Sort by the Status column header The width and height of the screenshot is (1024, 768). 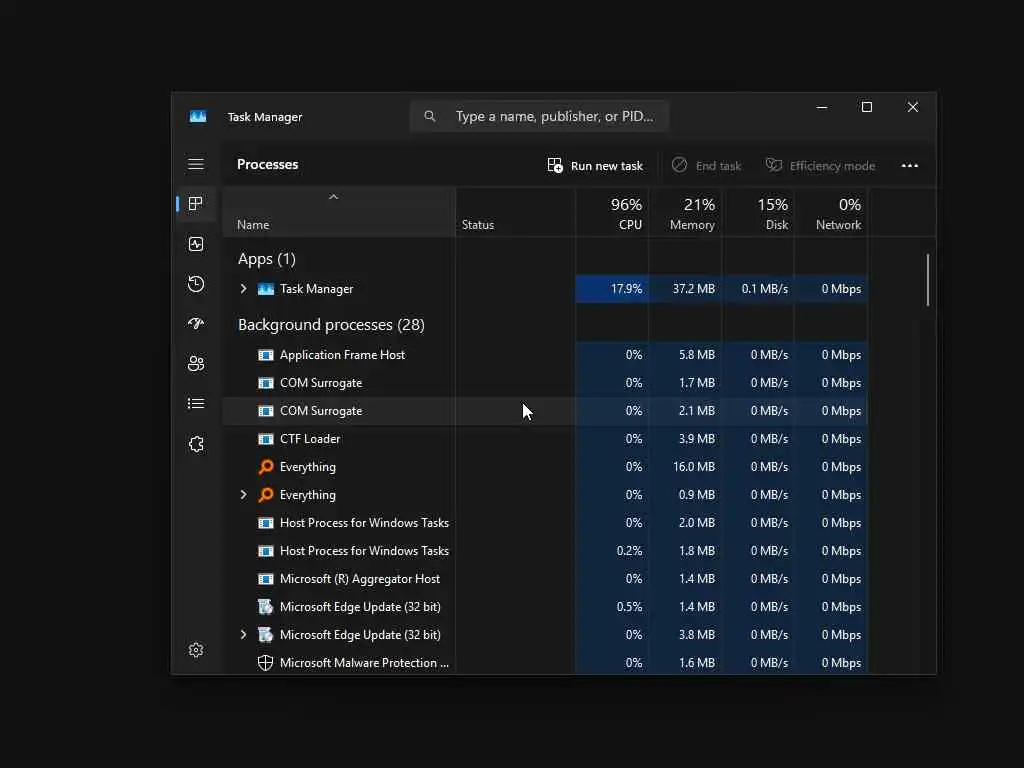(515, 213)
